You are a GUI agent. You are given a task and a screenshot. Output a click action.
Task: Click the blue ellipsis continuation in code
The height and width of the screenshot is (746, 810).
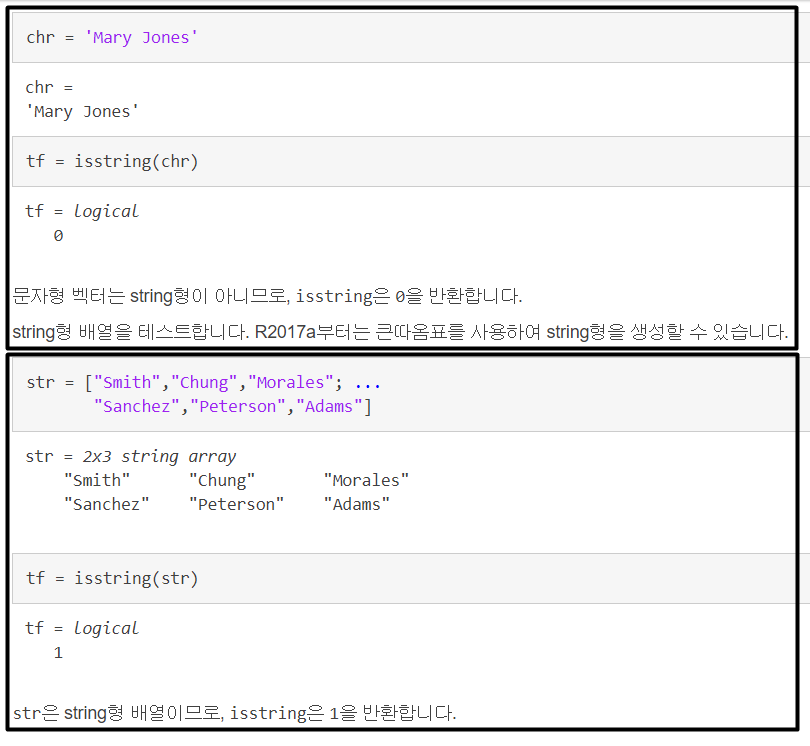368,385
